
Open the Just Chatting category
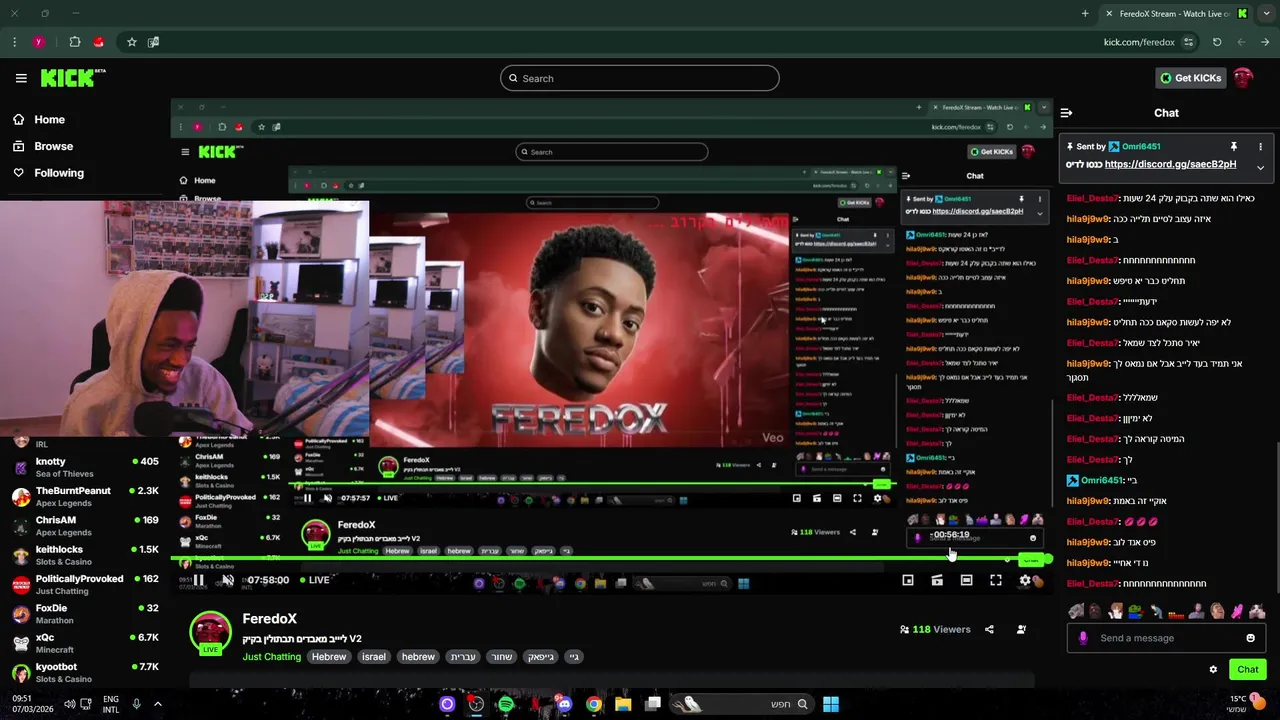[x=271, y=657]
